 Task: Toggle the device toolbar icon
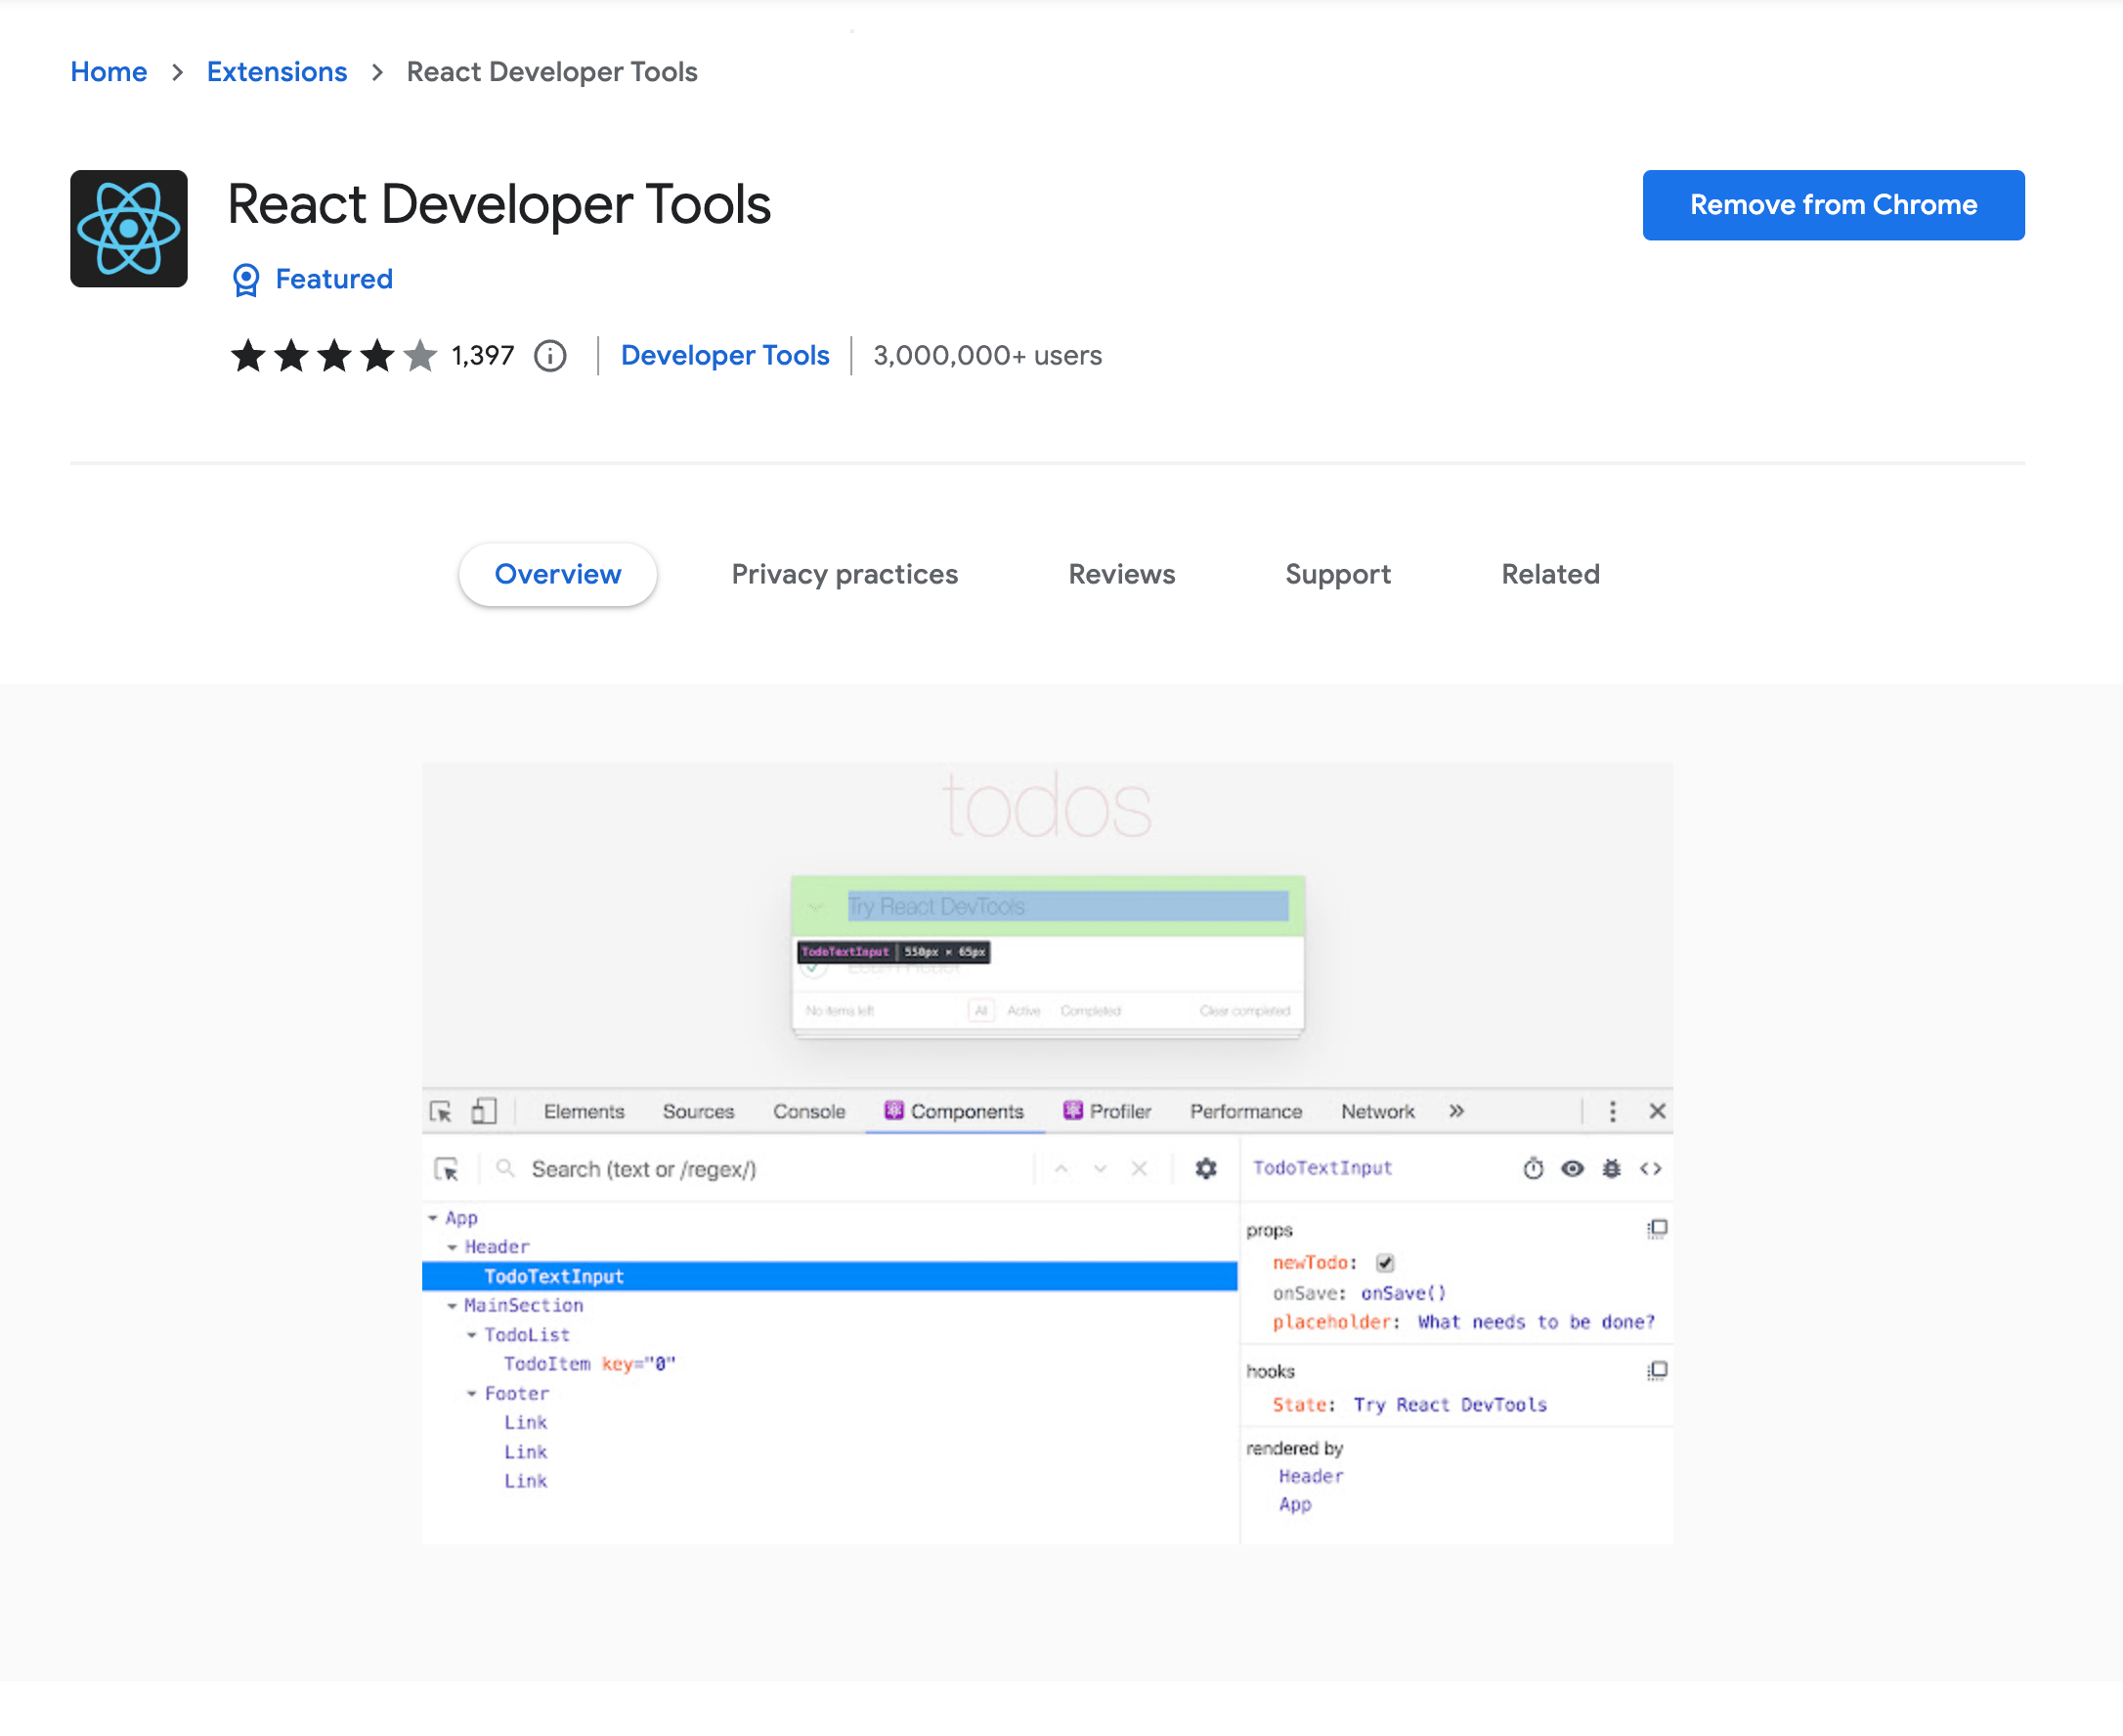(484, 1111)
